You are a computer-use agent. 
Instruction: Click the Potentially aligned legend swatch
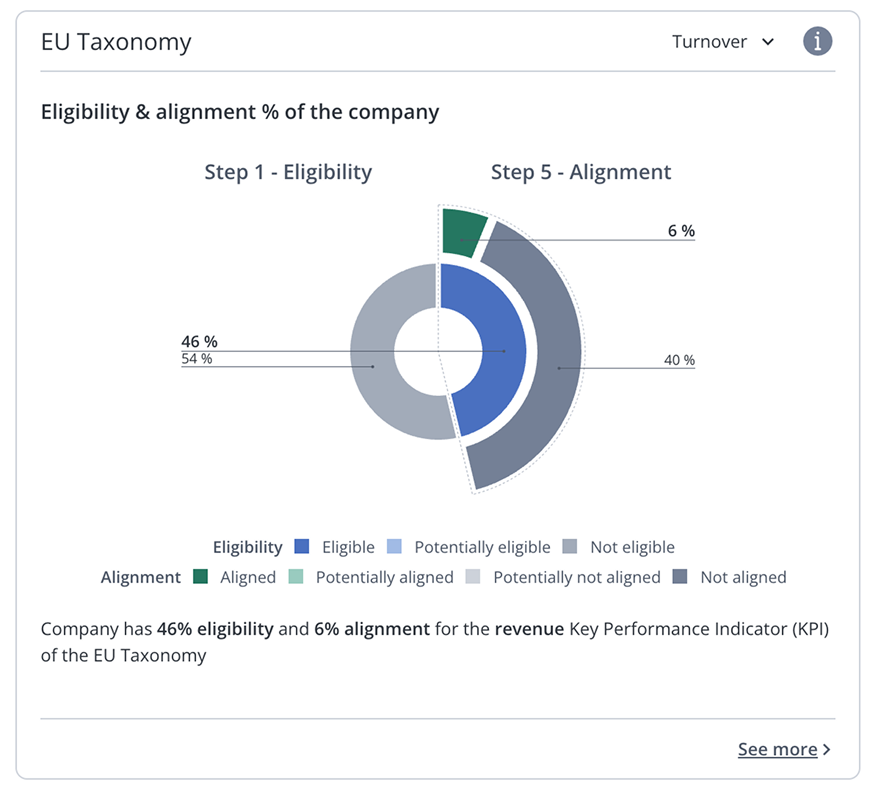click(x=296, y=577)
